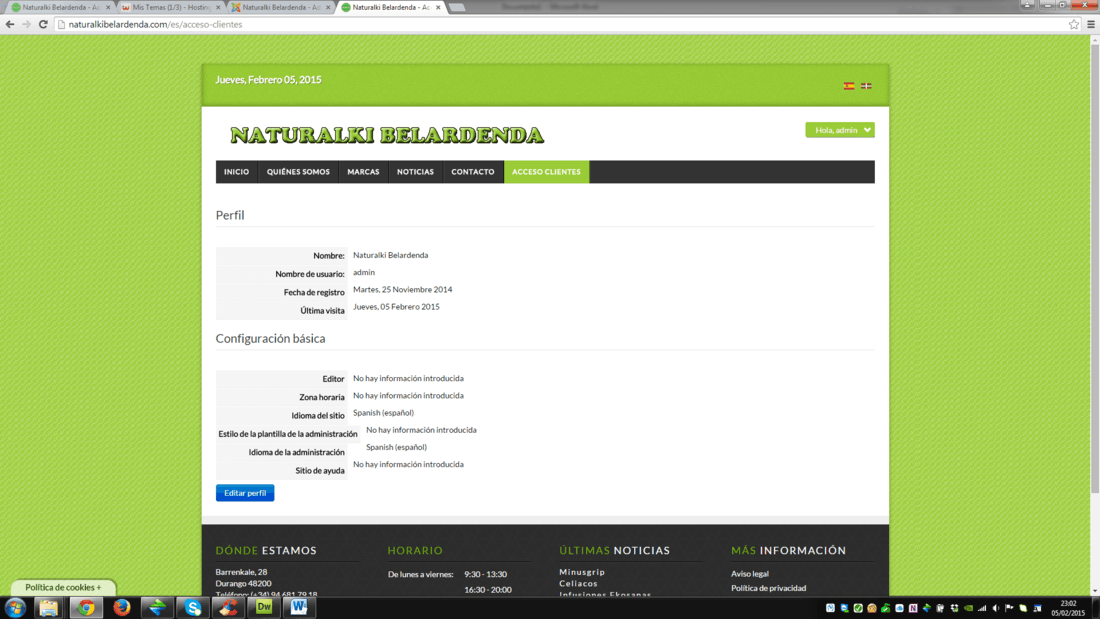The image size is (1100, 619).
Task: Open the QUIÉNES SOMOS menu item
Action: coord(298,172)
